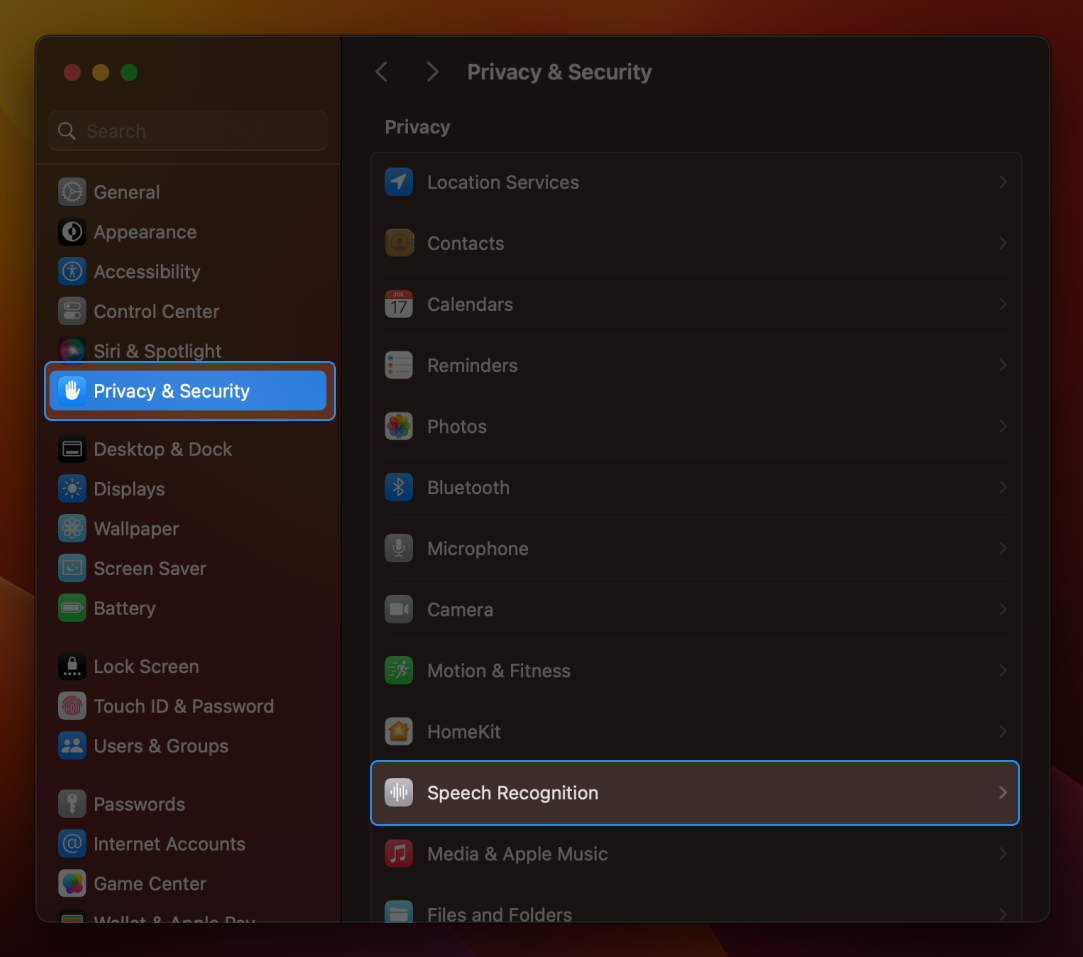1083x957 pixels.
Task: Open Photos using the right chevron
Action: [x=1002, y=427]
